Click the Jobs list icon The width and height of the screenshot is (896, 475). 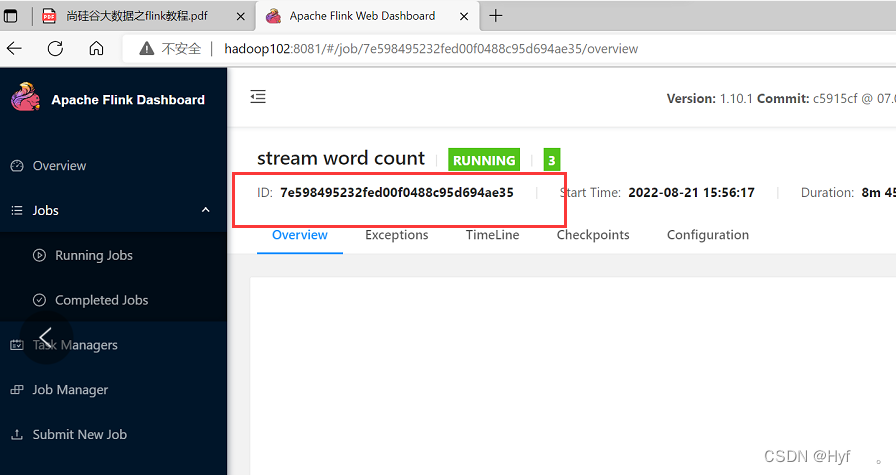[17, 210]
